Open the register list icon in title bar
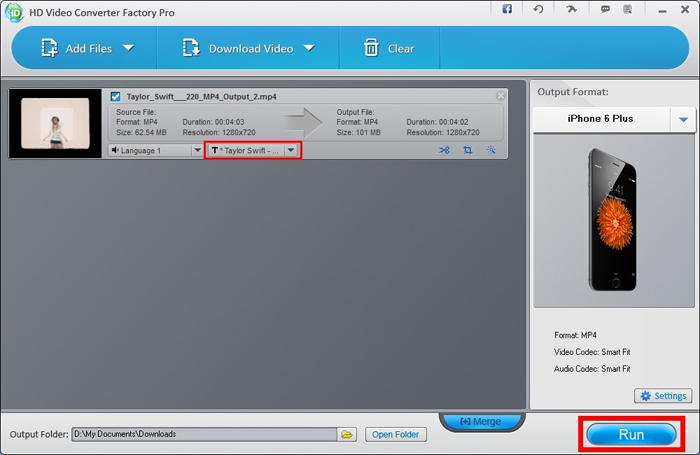Screen dimensions: 700x455 point(627,9)
